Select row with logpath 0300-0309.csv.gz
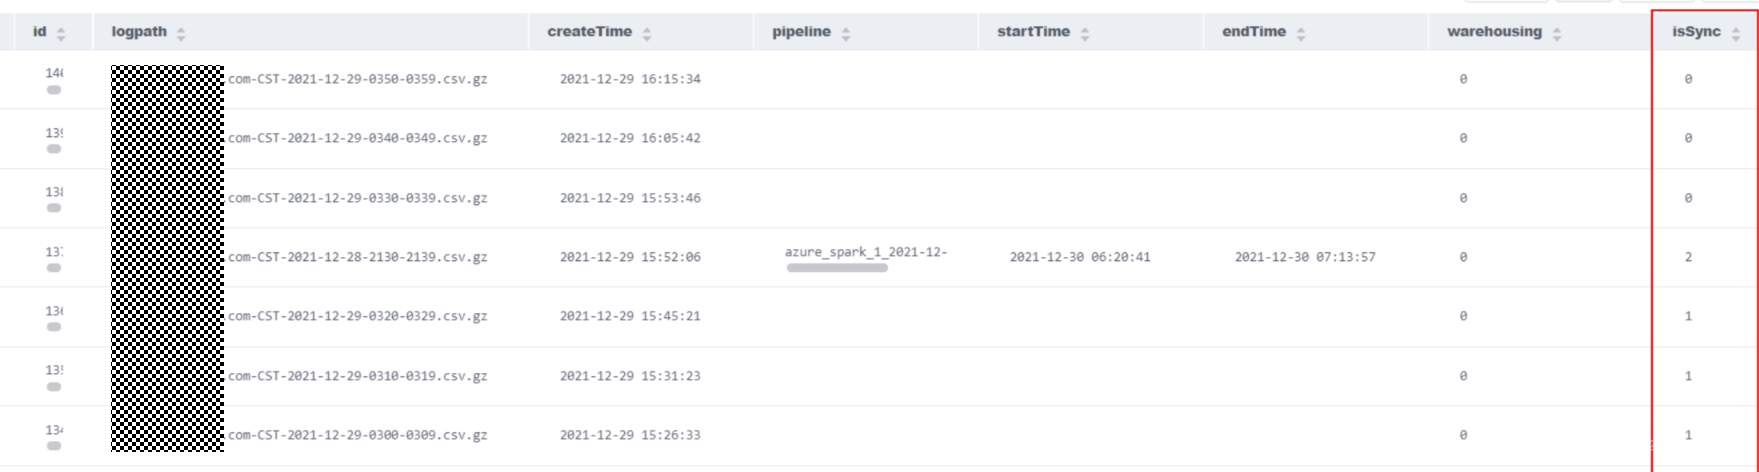This screenshot has width=1759, height=472. (x=357, y=435)
